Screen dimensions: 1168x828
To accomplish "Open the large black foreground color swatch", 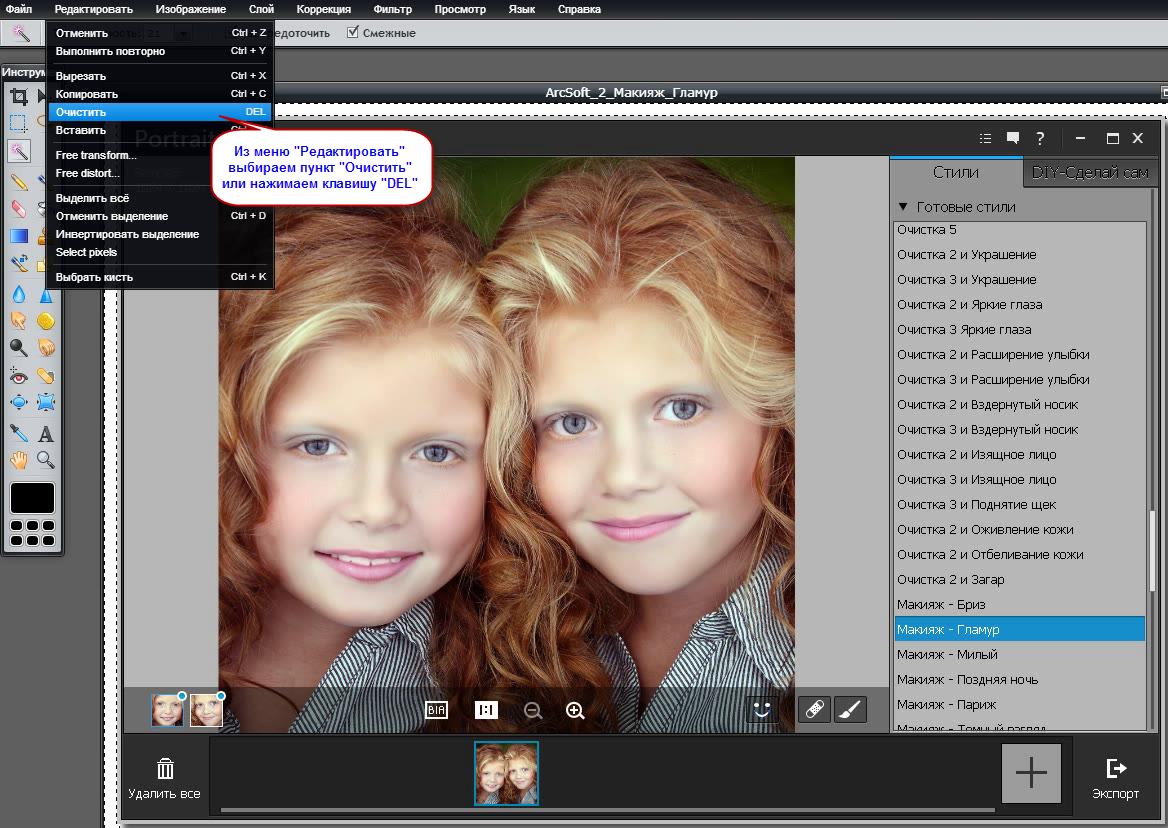I will (32, 498).
